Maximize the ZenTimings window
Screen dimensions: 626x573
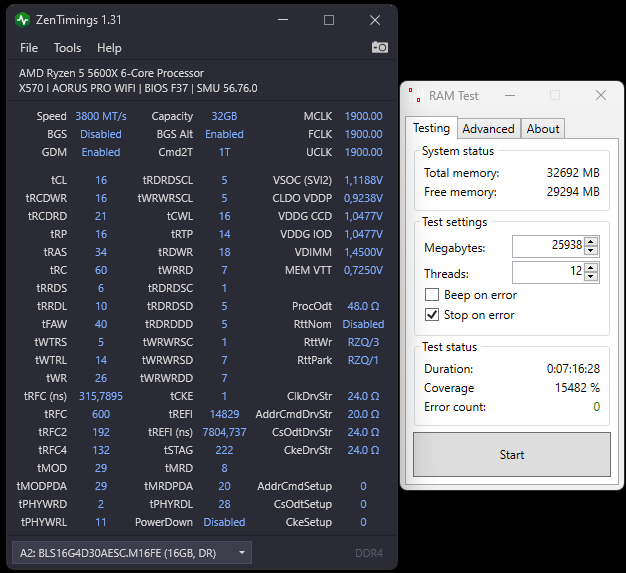click(x=329, y=20)
